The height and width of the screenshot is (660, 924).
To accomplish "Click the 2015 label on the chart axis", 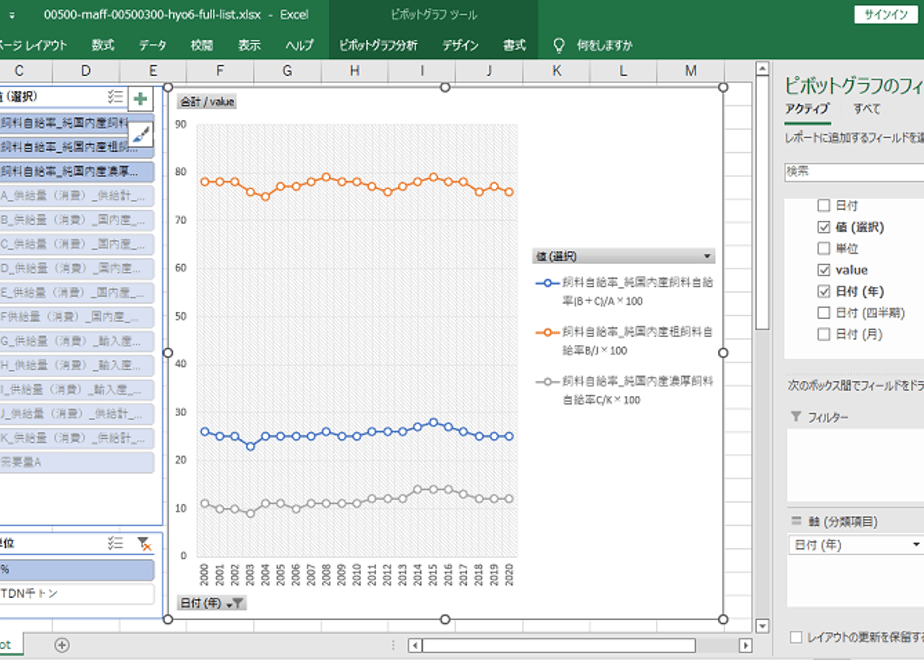I will click(433, 575).
